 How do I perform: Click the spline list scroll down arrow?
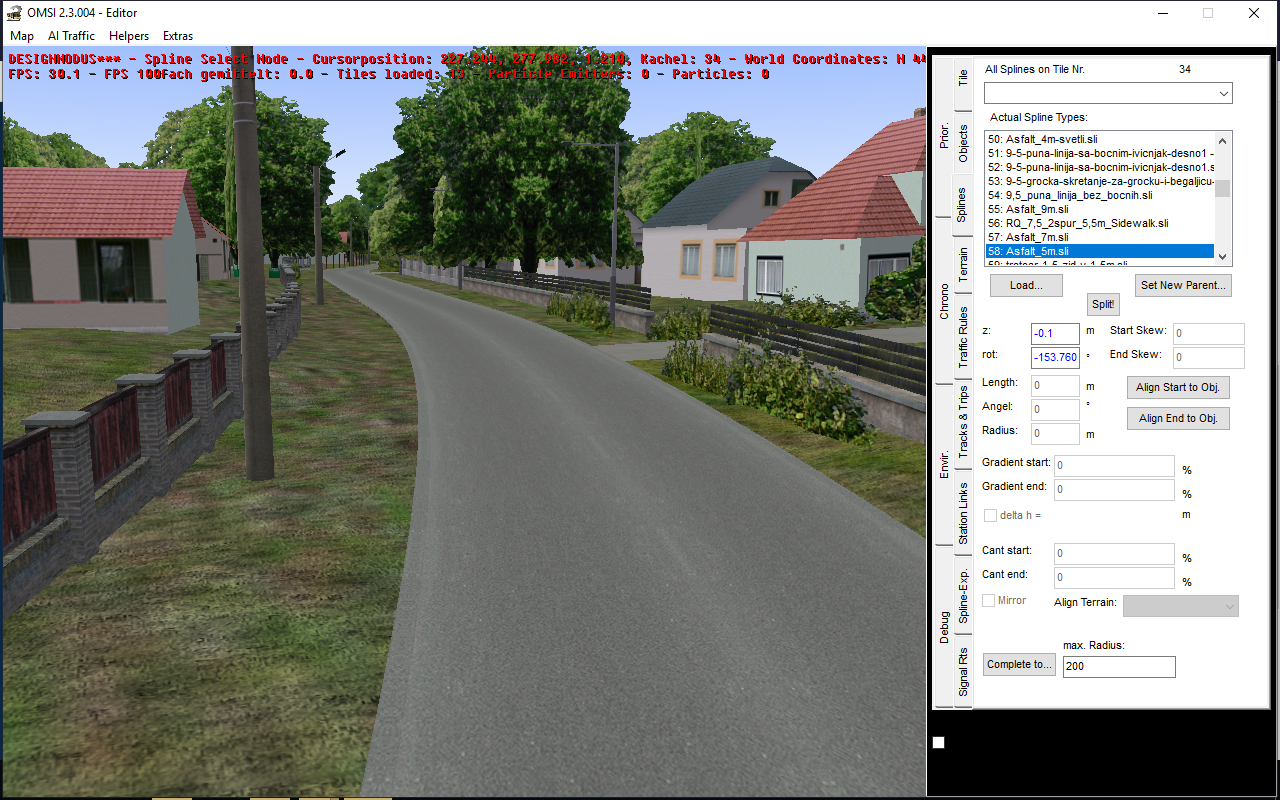1223,258
